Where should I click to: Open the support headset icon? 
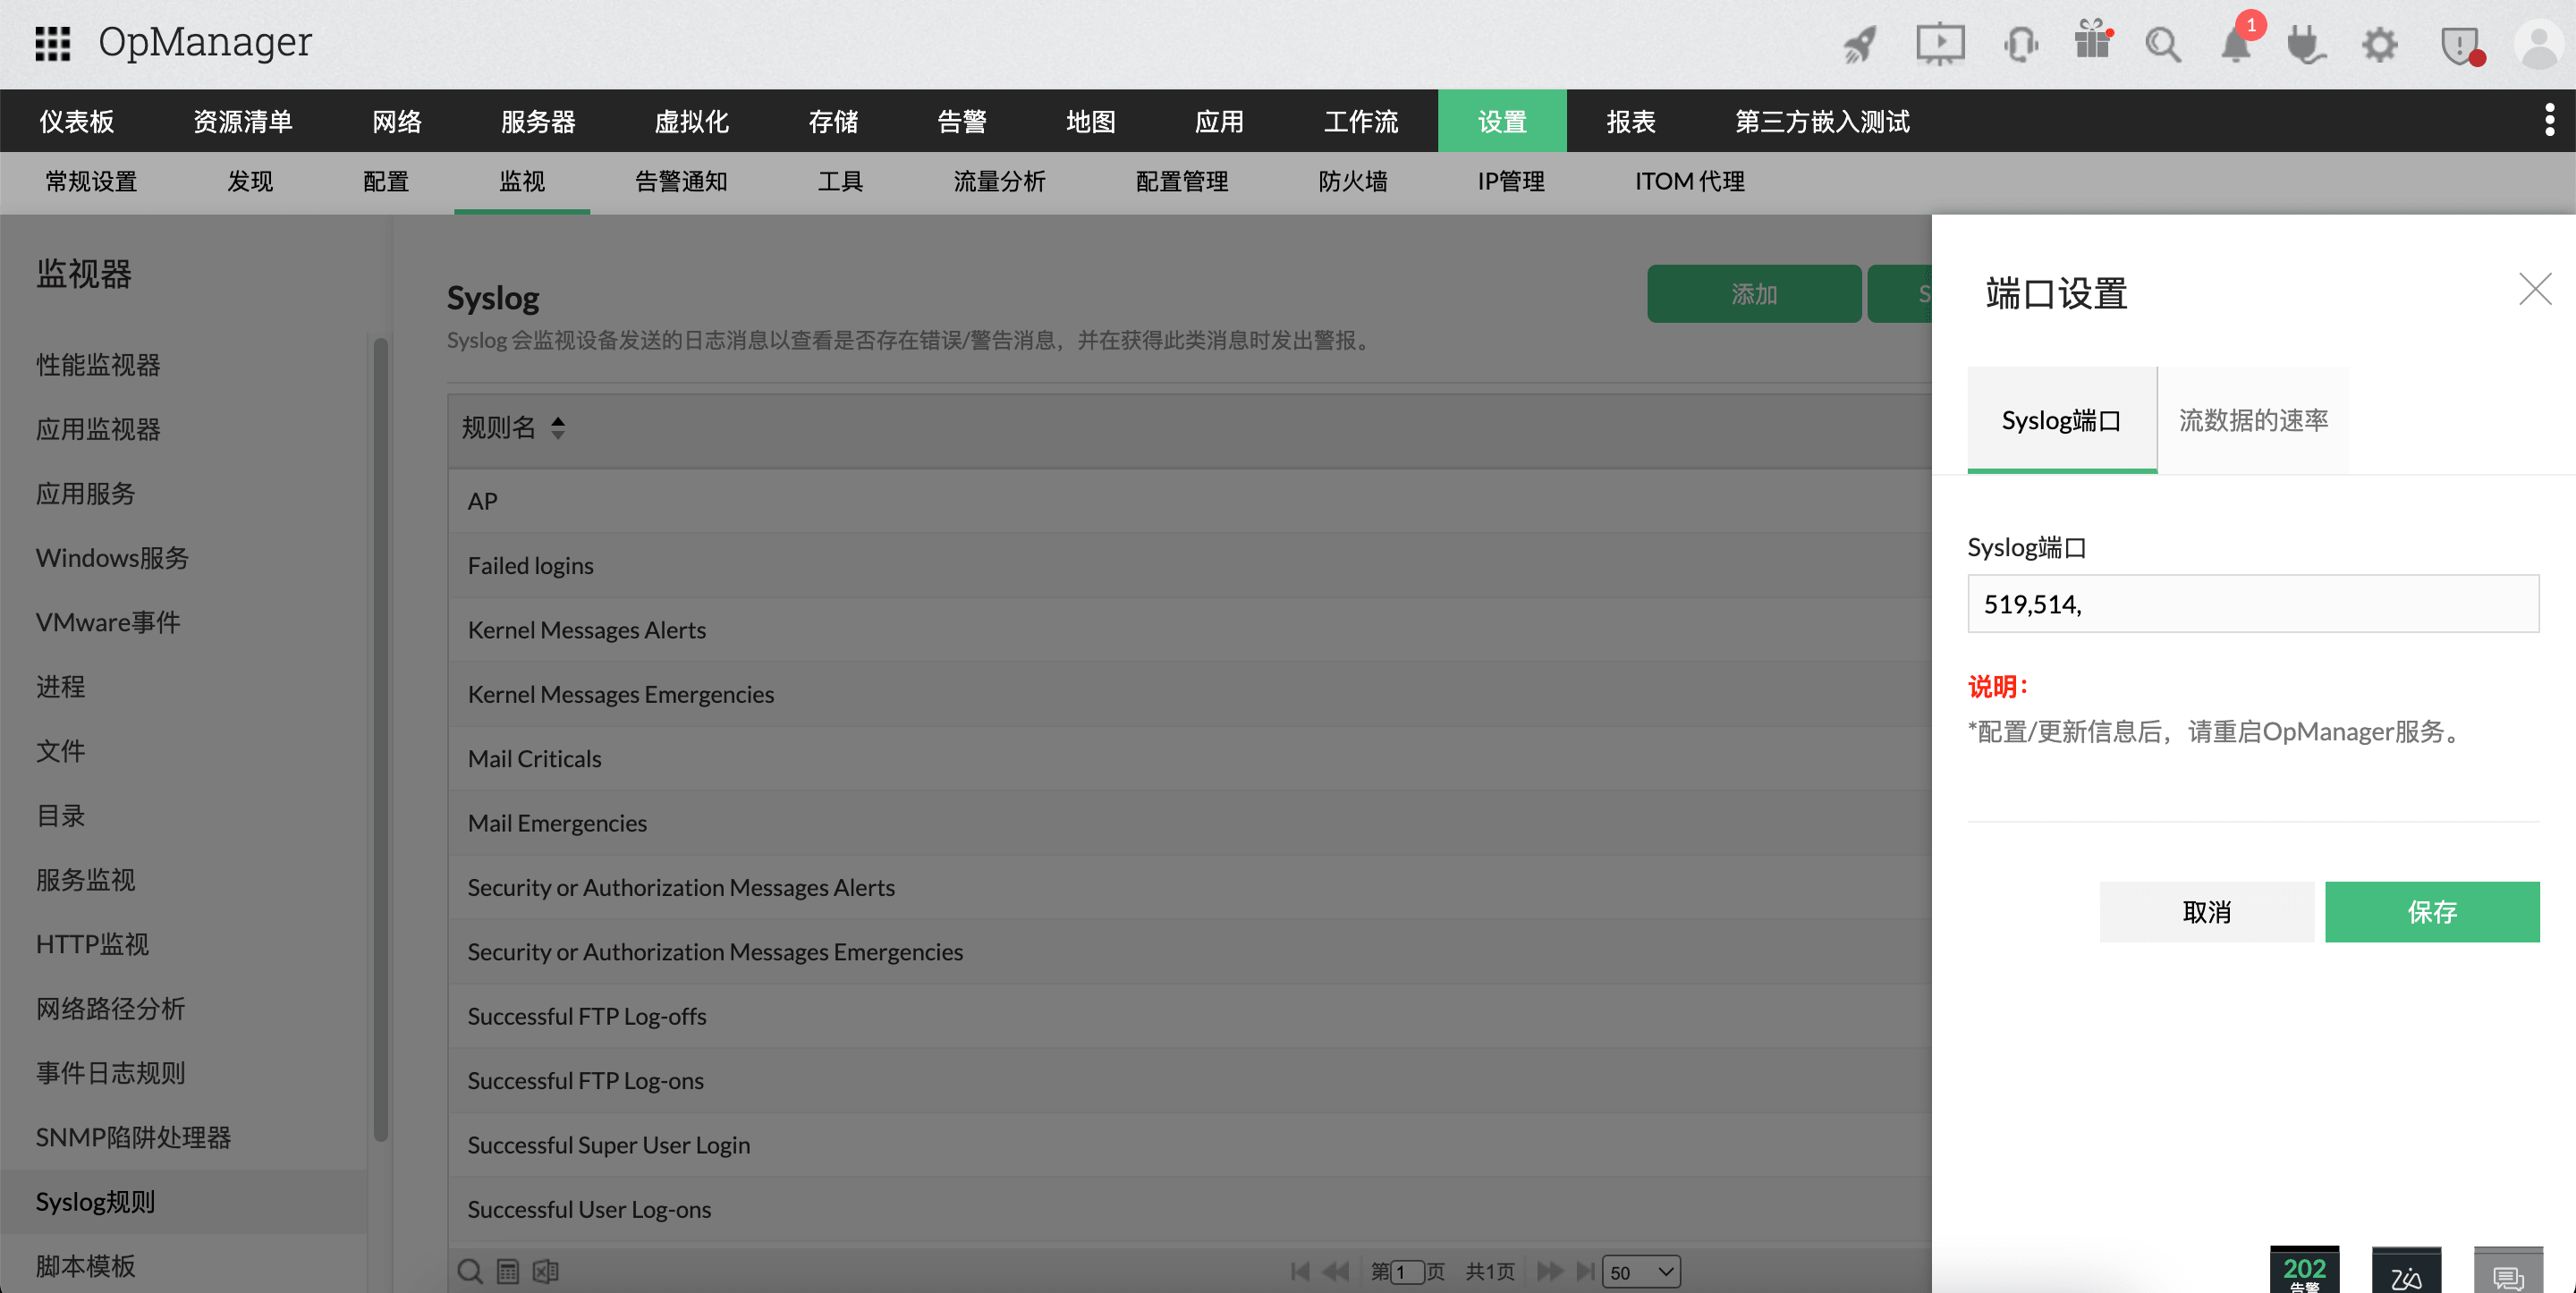point(2020,44)
